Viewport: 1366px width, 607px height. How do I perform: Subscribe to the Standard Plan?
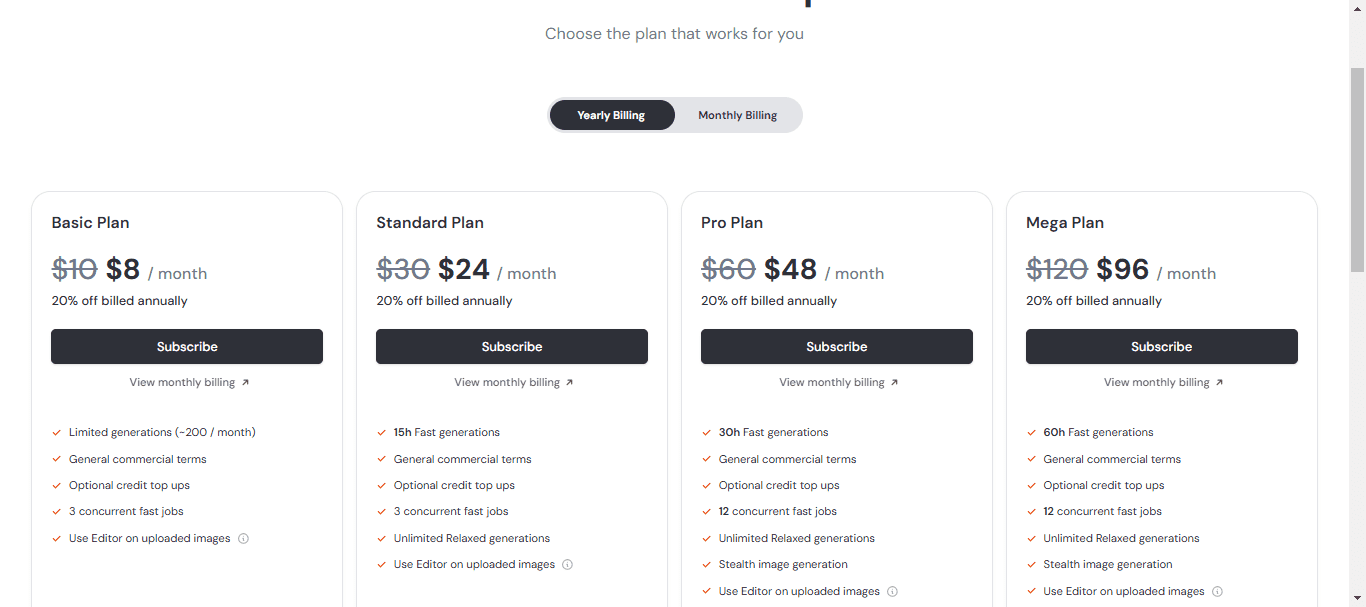[512, 346]
